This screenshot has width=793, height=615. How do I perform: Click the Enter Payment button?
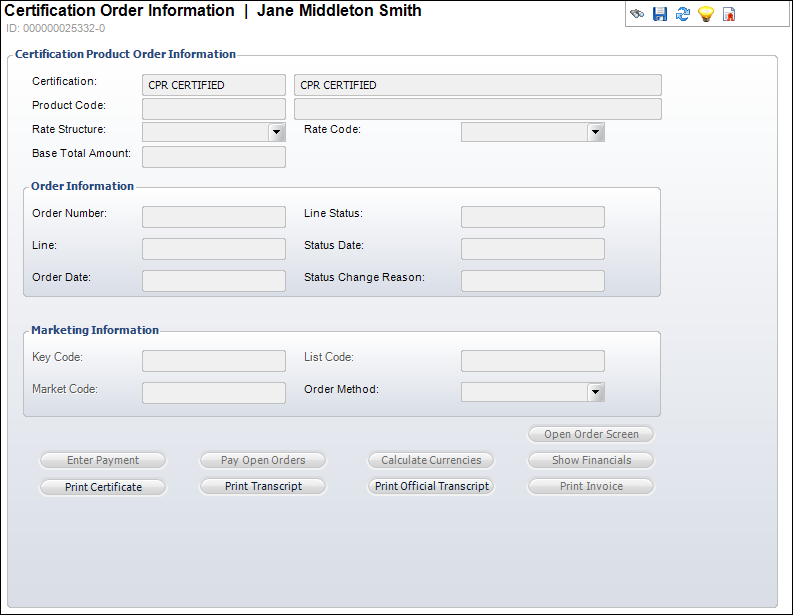[x=103, y=461]
